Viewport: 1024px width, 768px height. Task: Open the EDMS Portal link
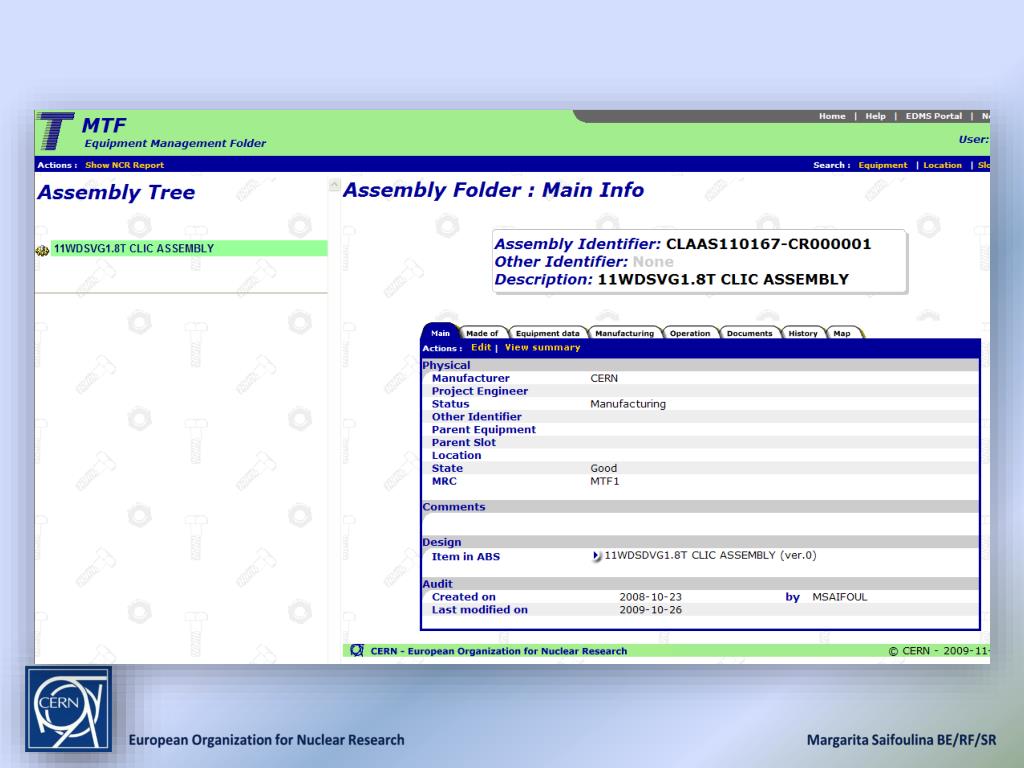tap(933, 116)
